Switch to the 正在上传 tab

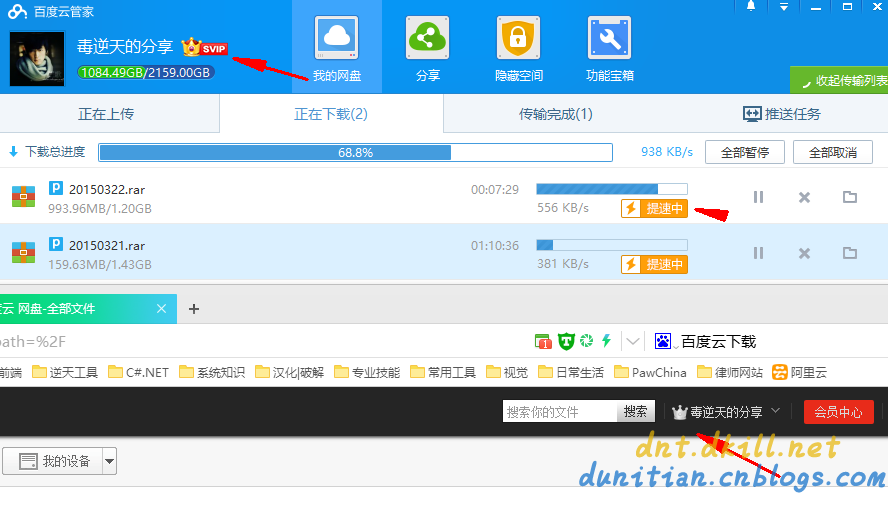[x=106, y=114]
